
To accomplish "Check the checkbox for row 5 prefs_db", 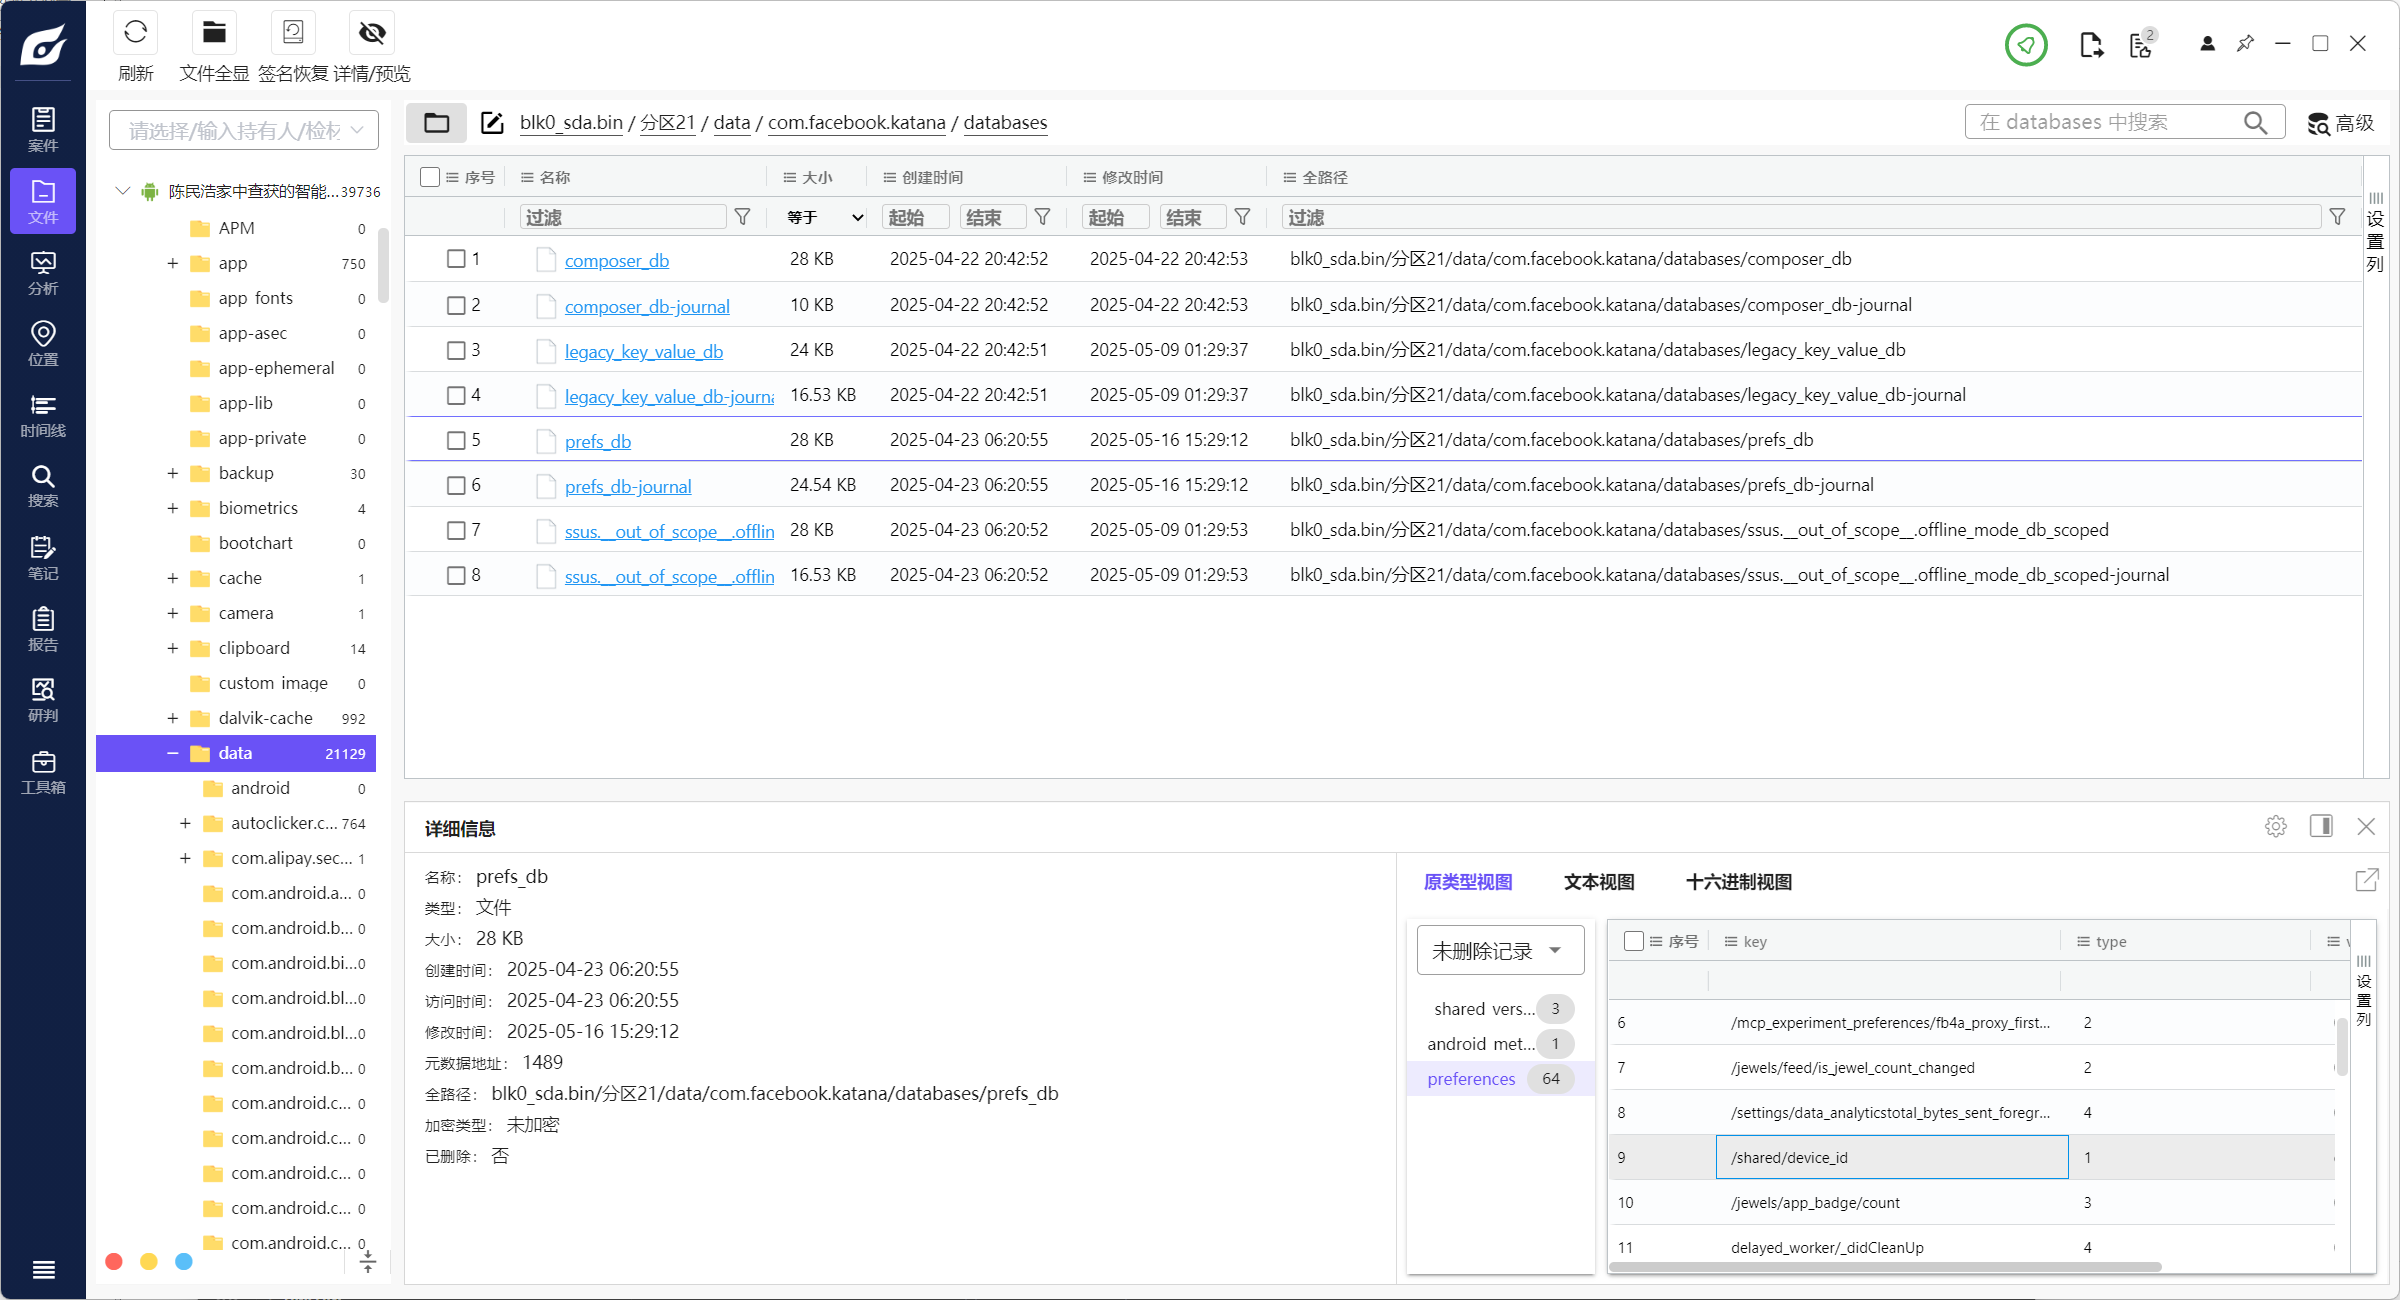I will coord(456,440).
